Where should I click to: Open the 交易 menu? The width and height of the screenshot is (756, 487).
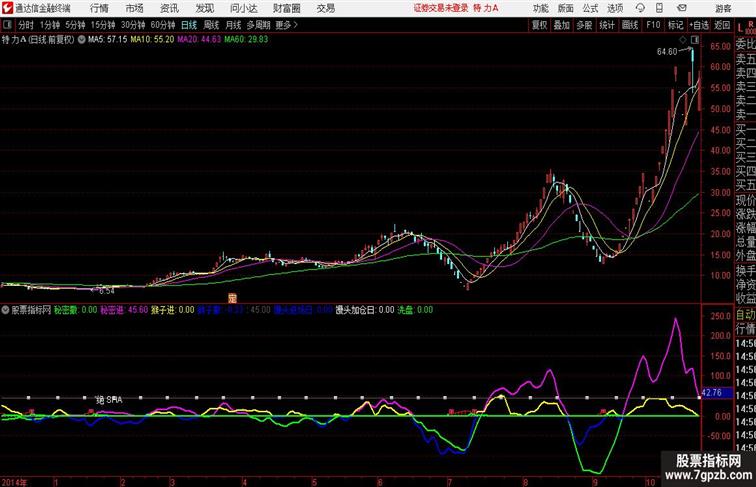pyautogui.click(x=325, y=8)
